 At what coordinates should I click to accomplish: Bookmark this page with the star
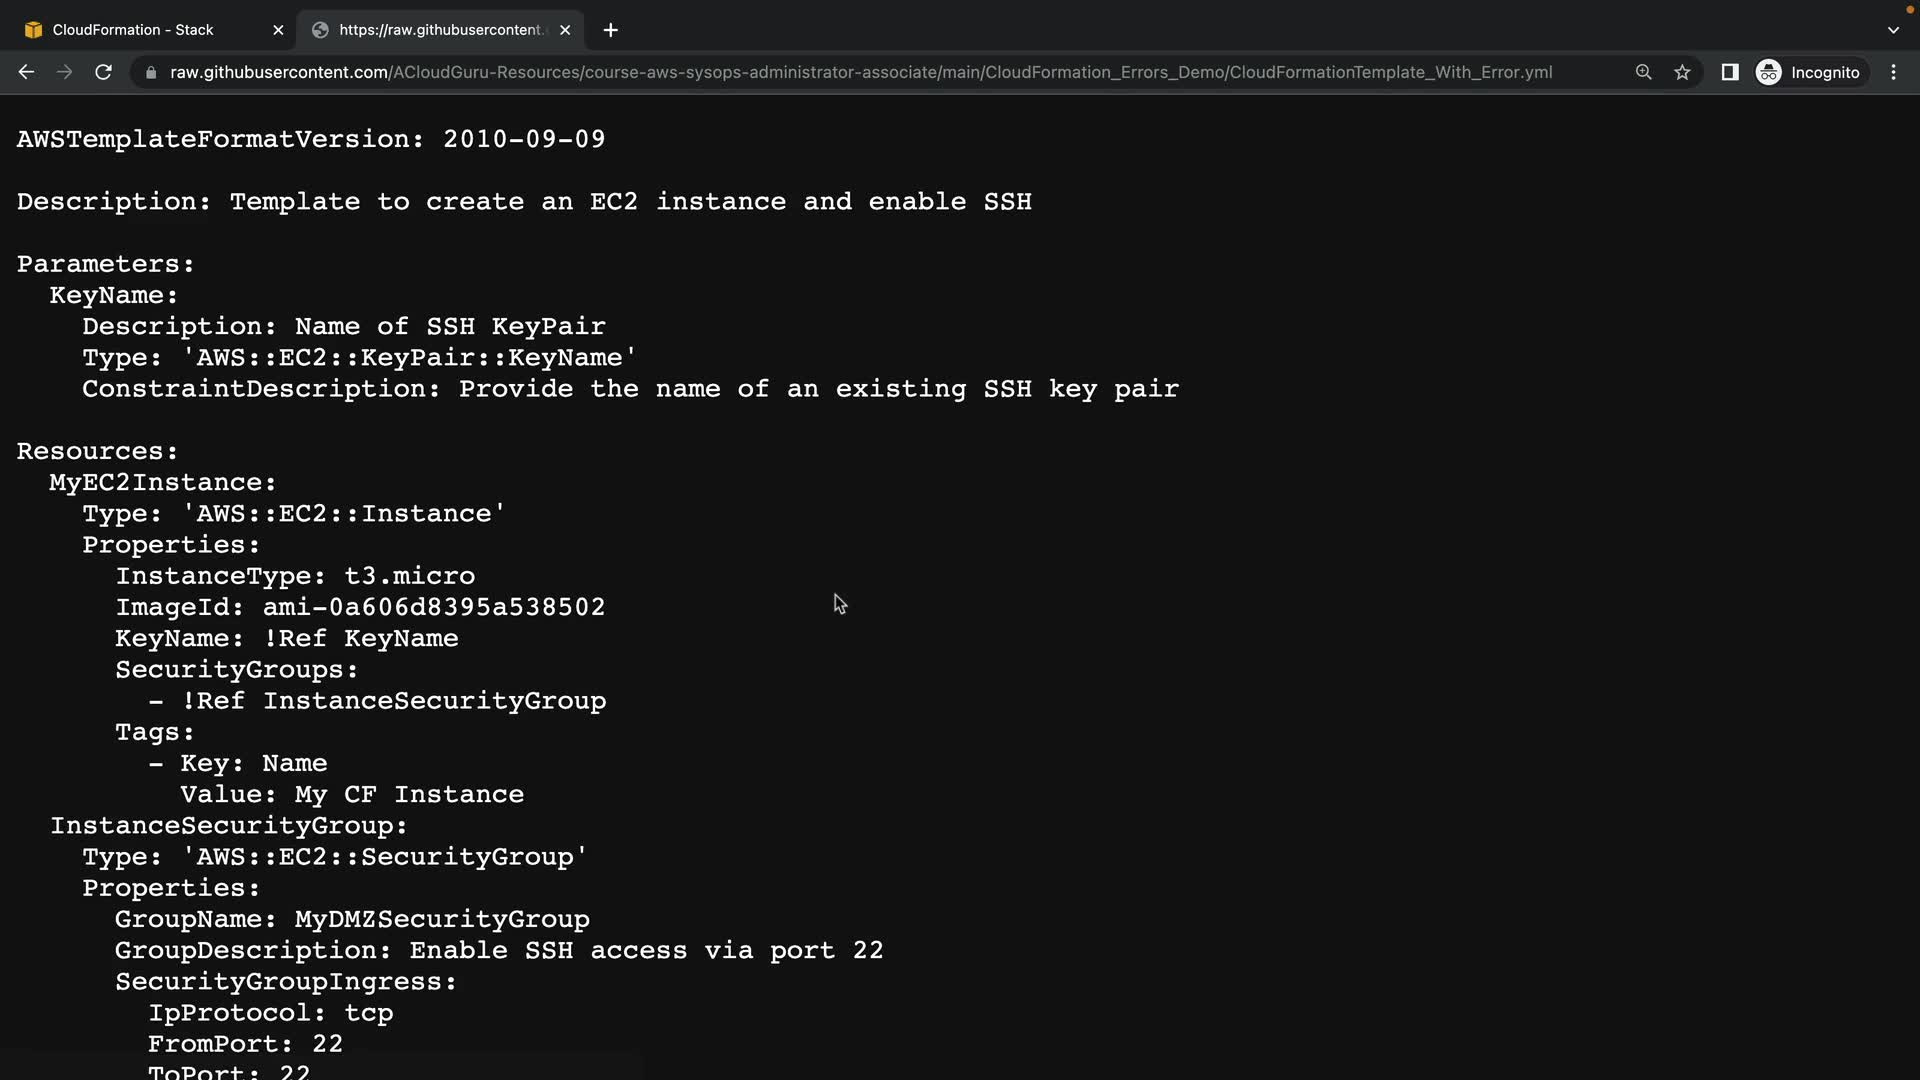tap(1682, 72)
